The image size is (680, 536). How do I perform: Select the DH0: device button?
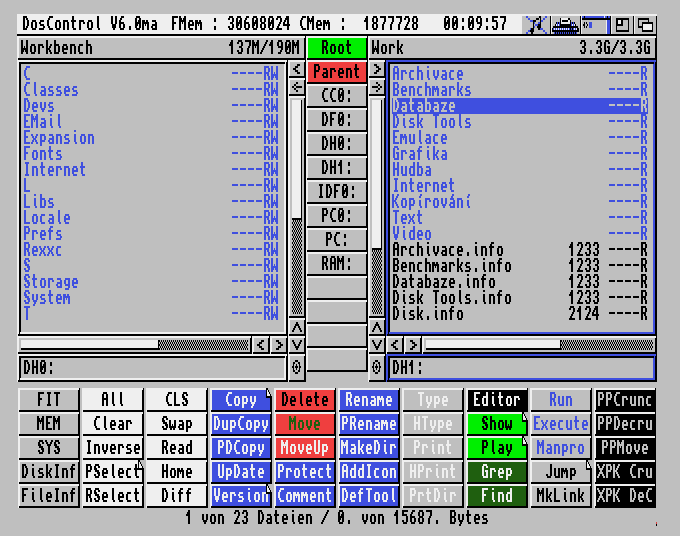point(337,144)
